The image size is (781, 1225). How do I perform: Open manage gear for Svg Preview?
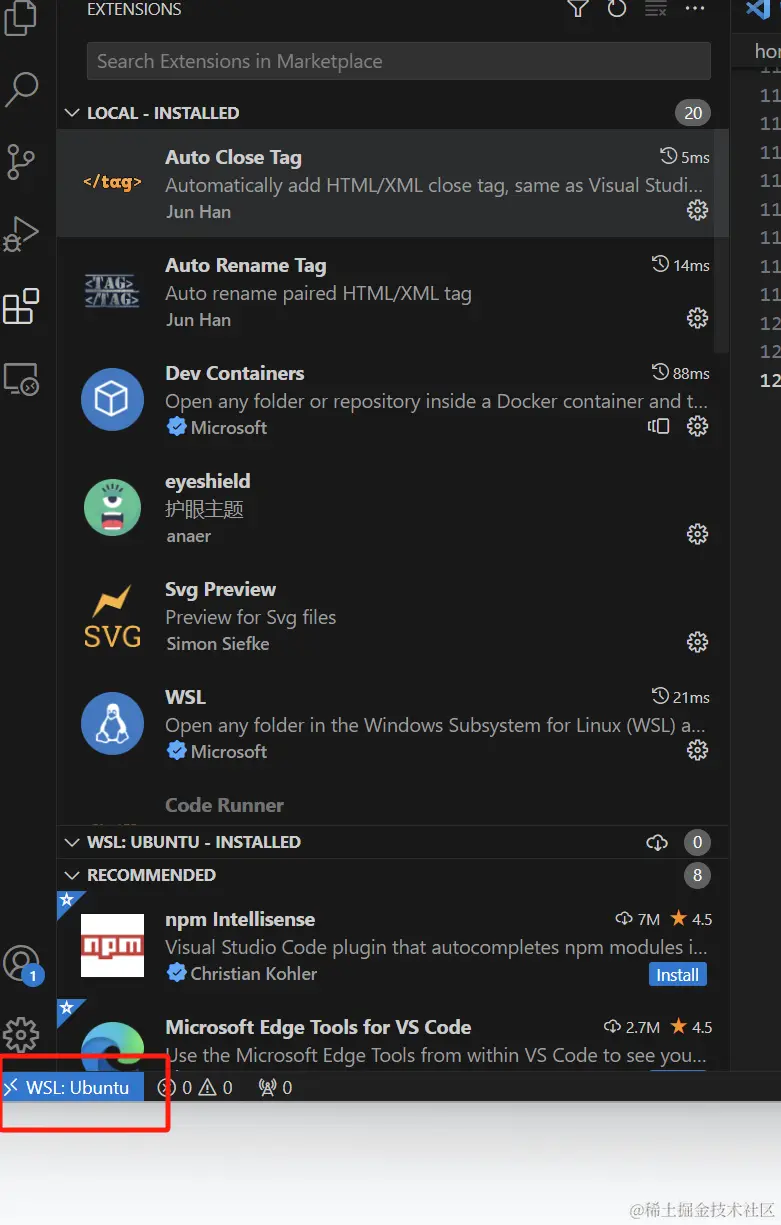point(698,642)
